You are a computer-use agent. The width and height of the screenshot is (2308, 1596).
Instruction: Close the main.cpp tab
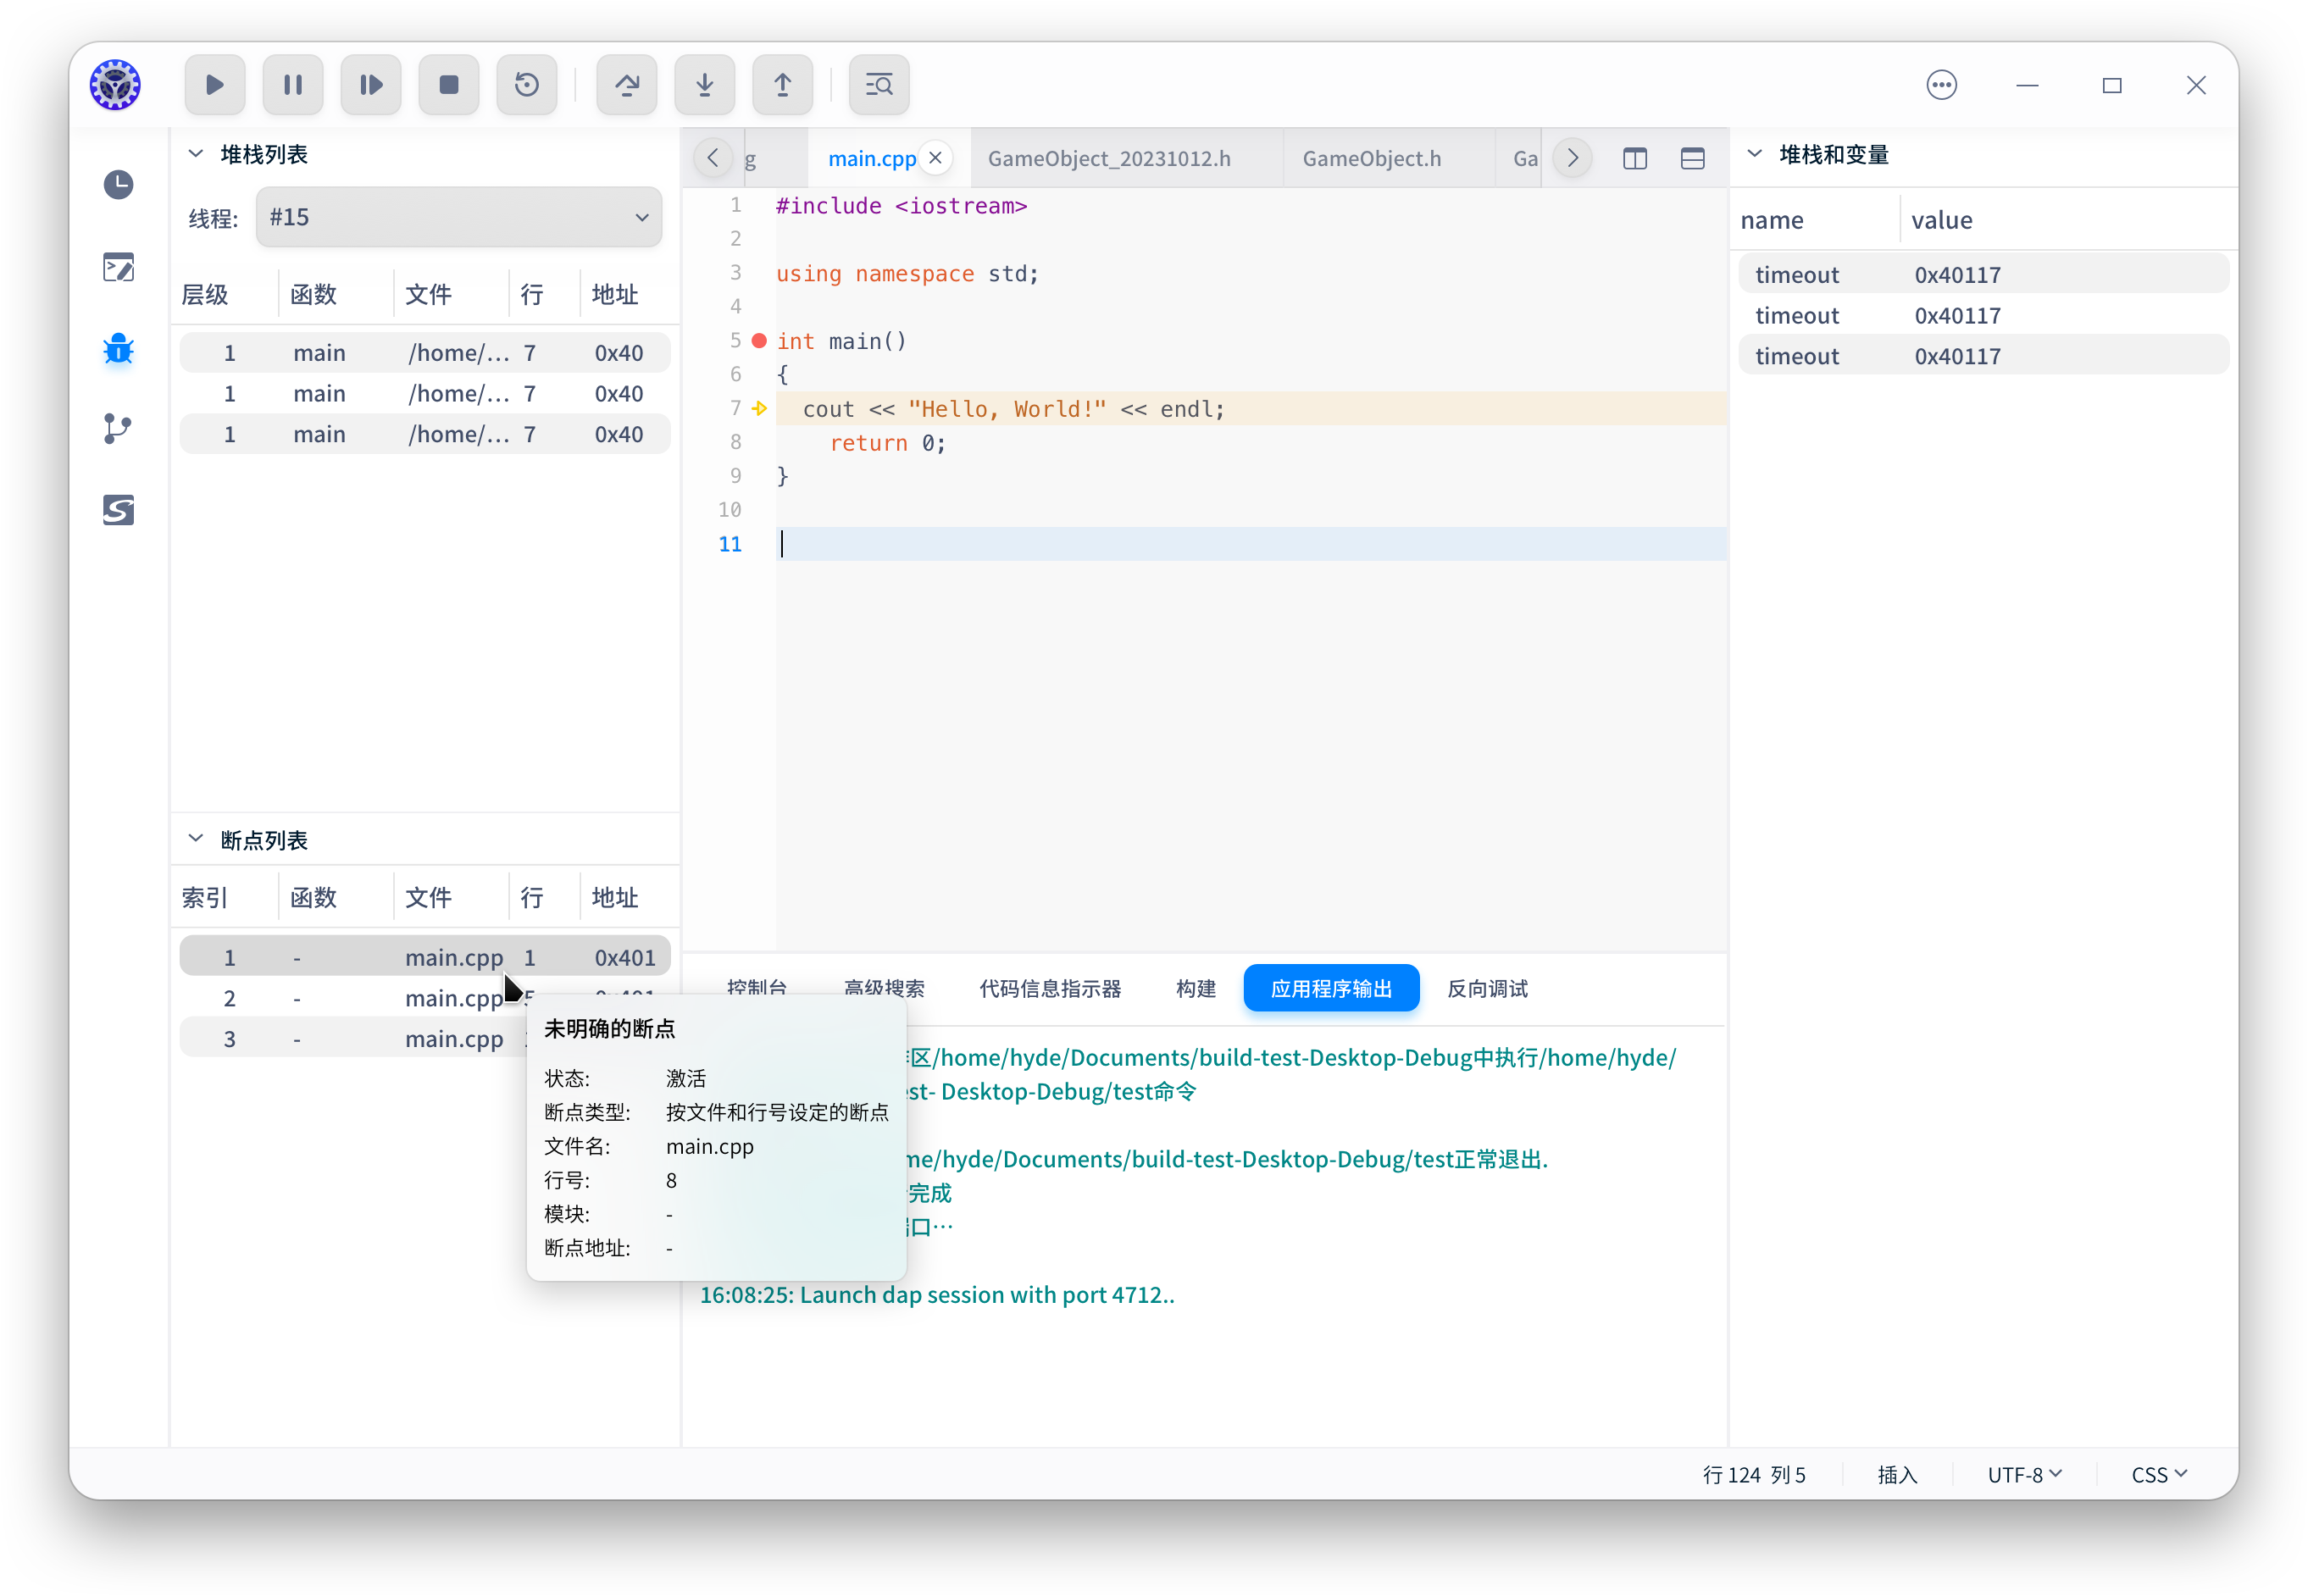(935, 158)
